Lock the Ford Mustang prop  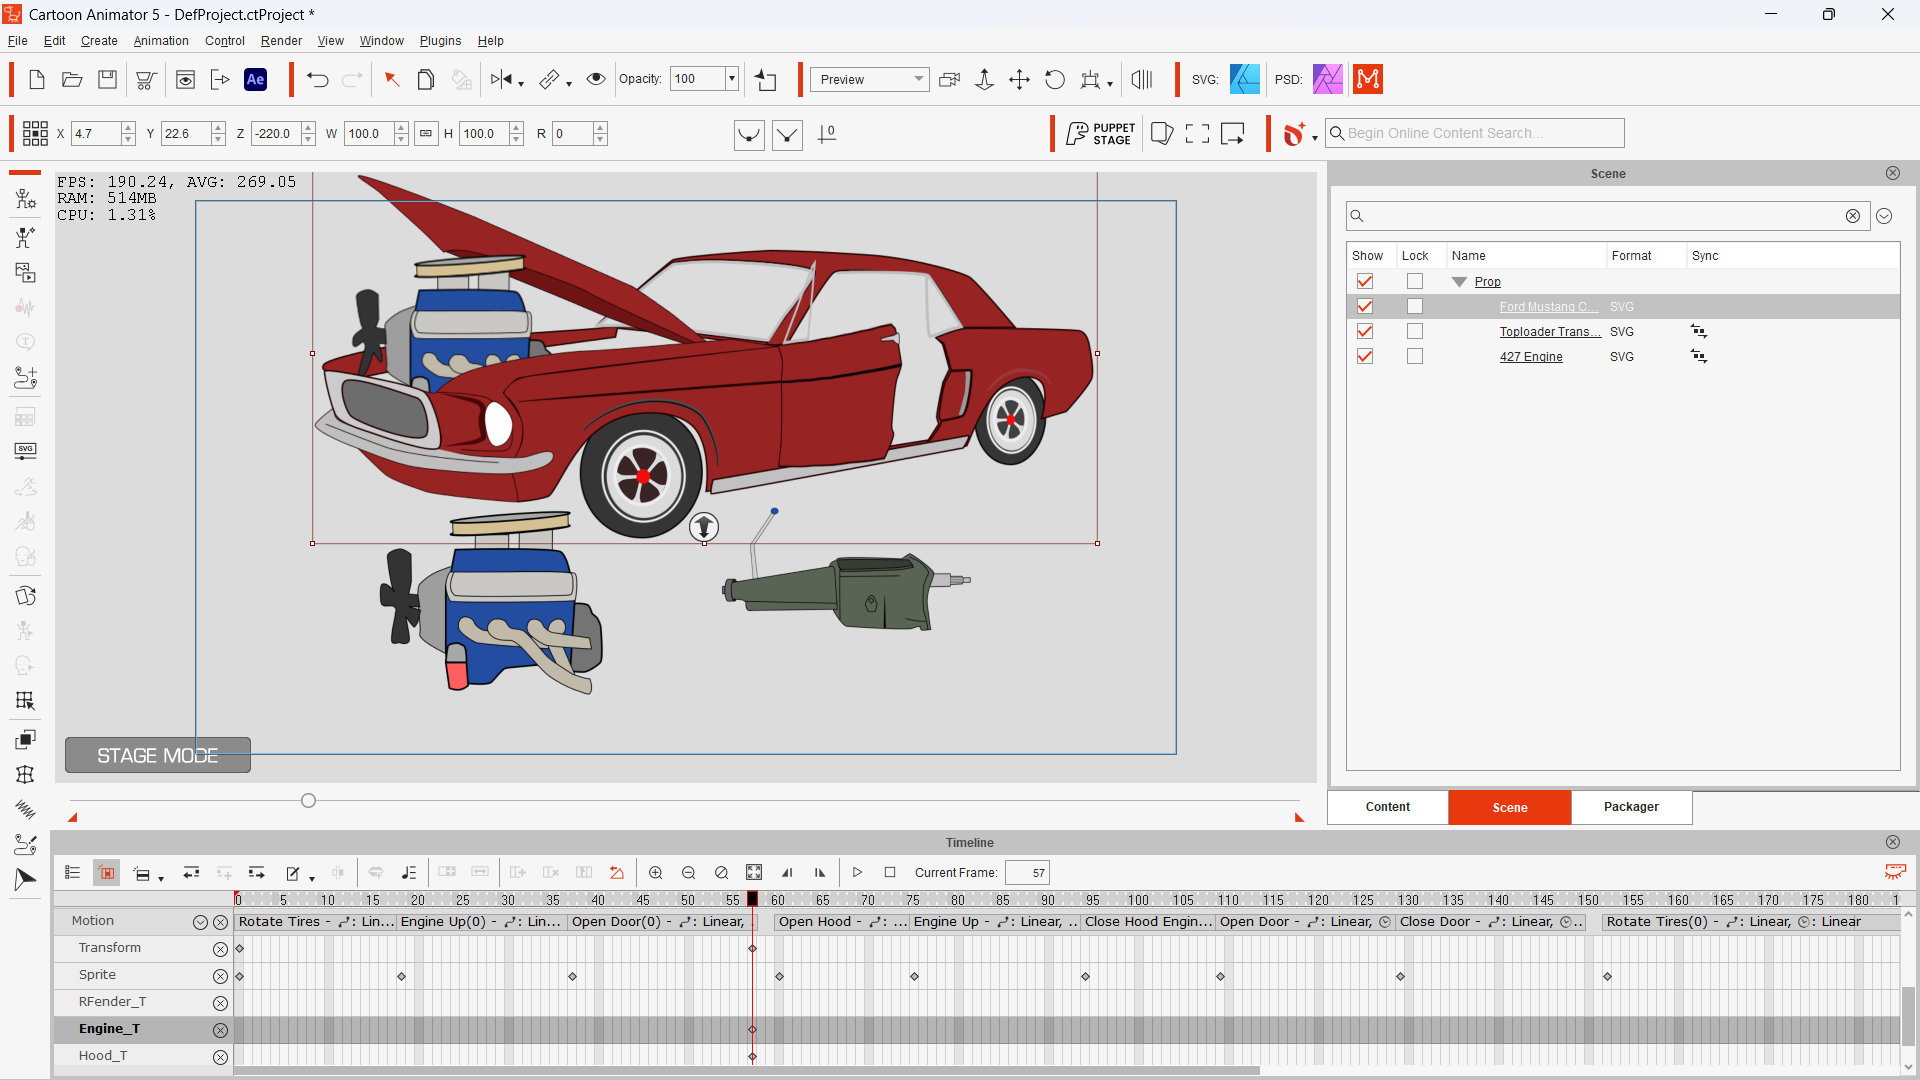click(x=1415, y=307)
